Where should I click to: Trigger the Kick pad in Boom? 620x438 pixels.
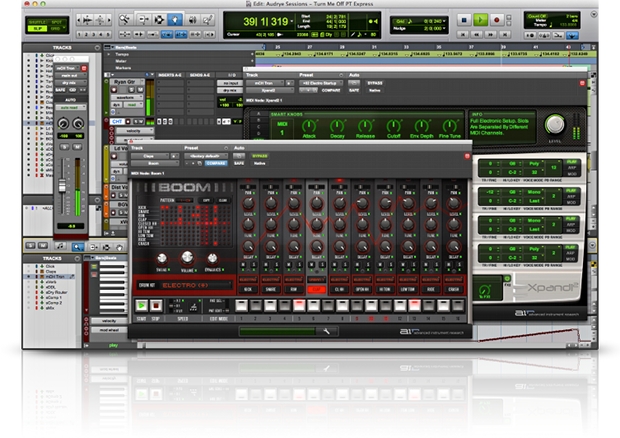(248, 289)
